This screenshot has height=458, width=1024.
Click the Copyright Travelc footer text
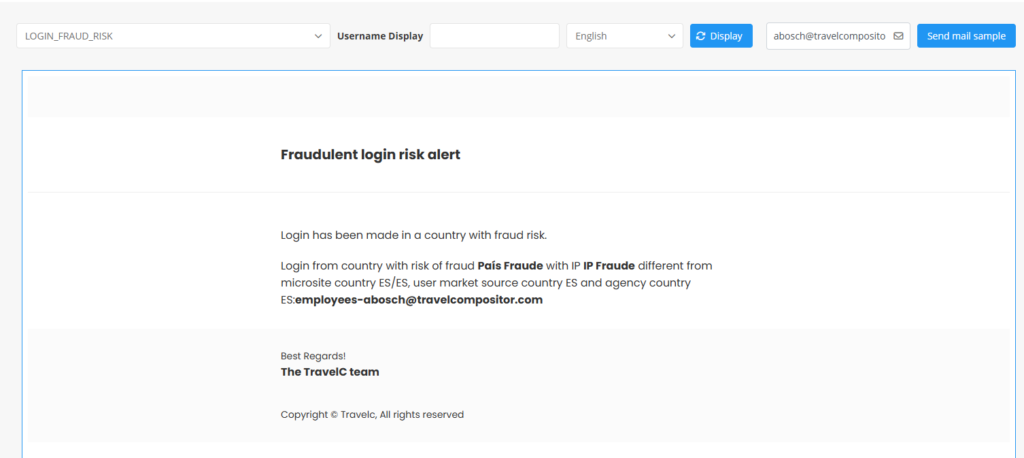372,414
